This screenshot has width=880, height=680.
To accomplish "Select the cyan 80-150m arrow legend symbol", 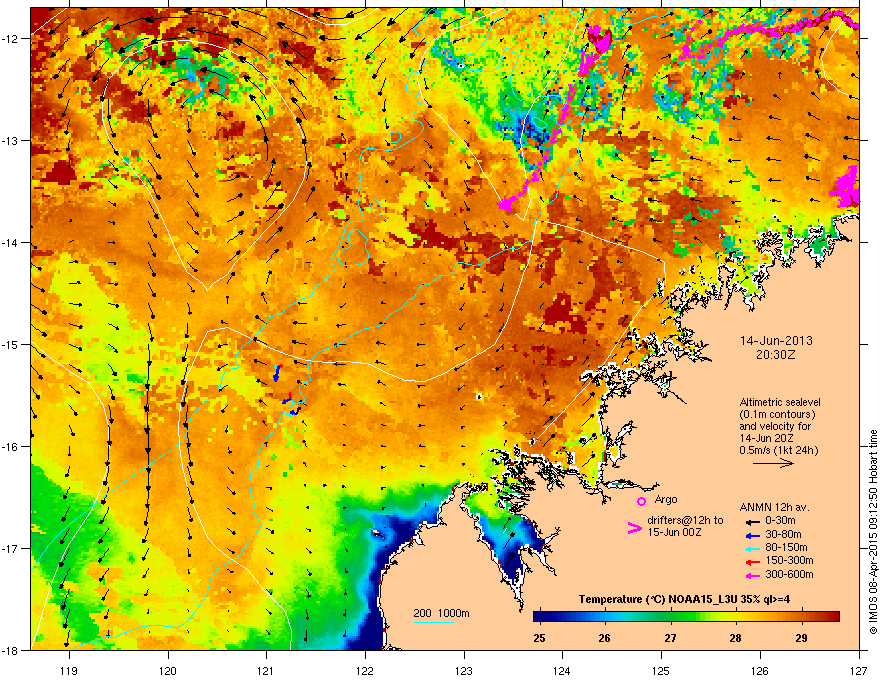I will [x=752, y=548].
